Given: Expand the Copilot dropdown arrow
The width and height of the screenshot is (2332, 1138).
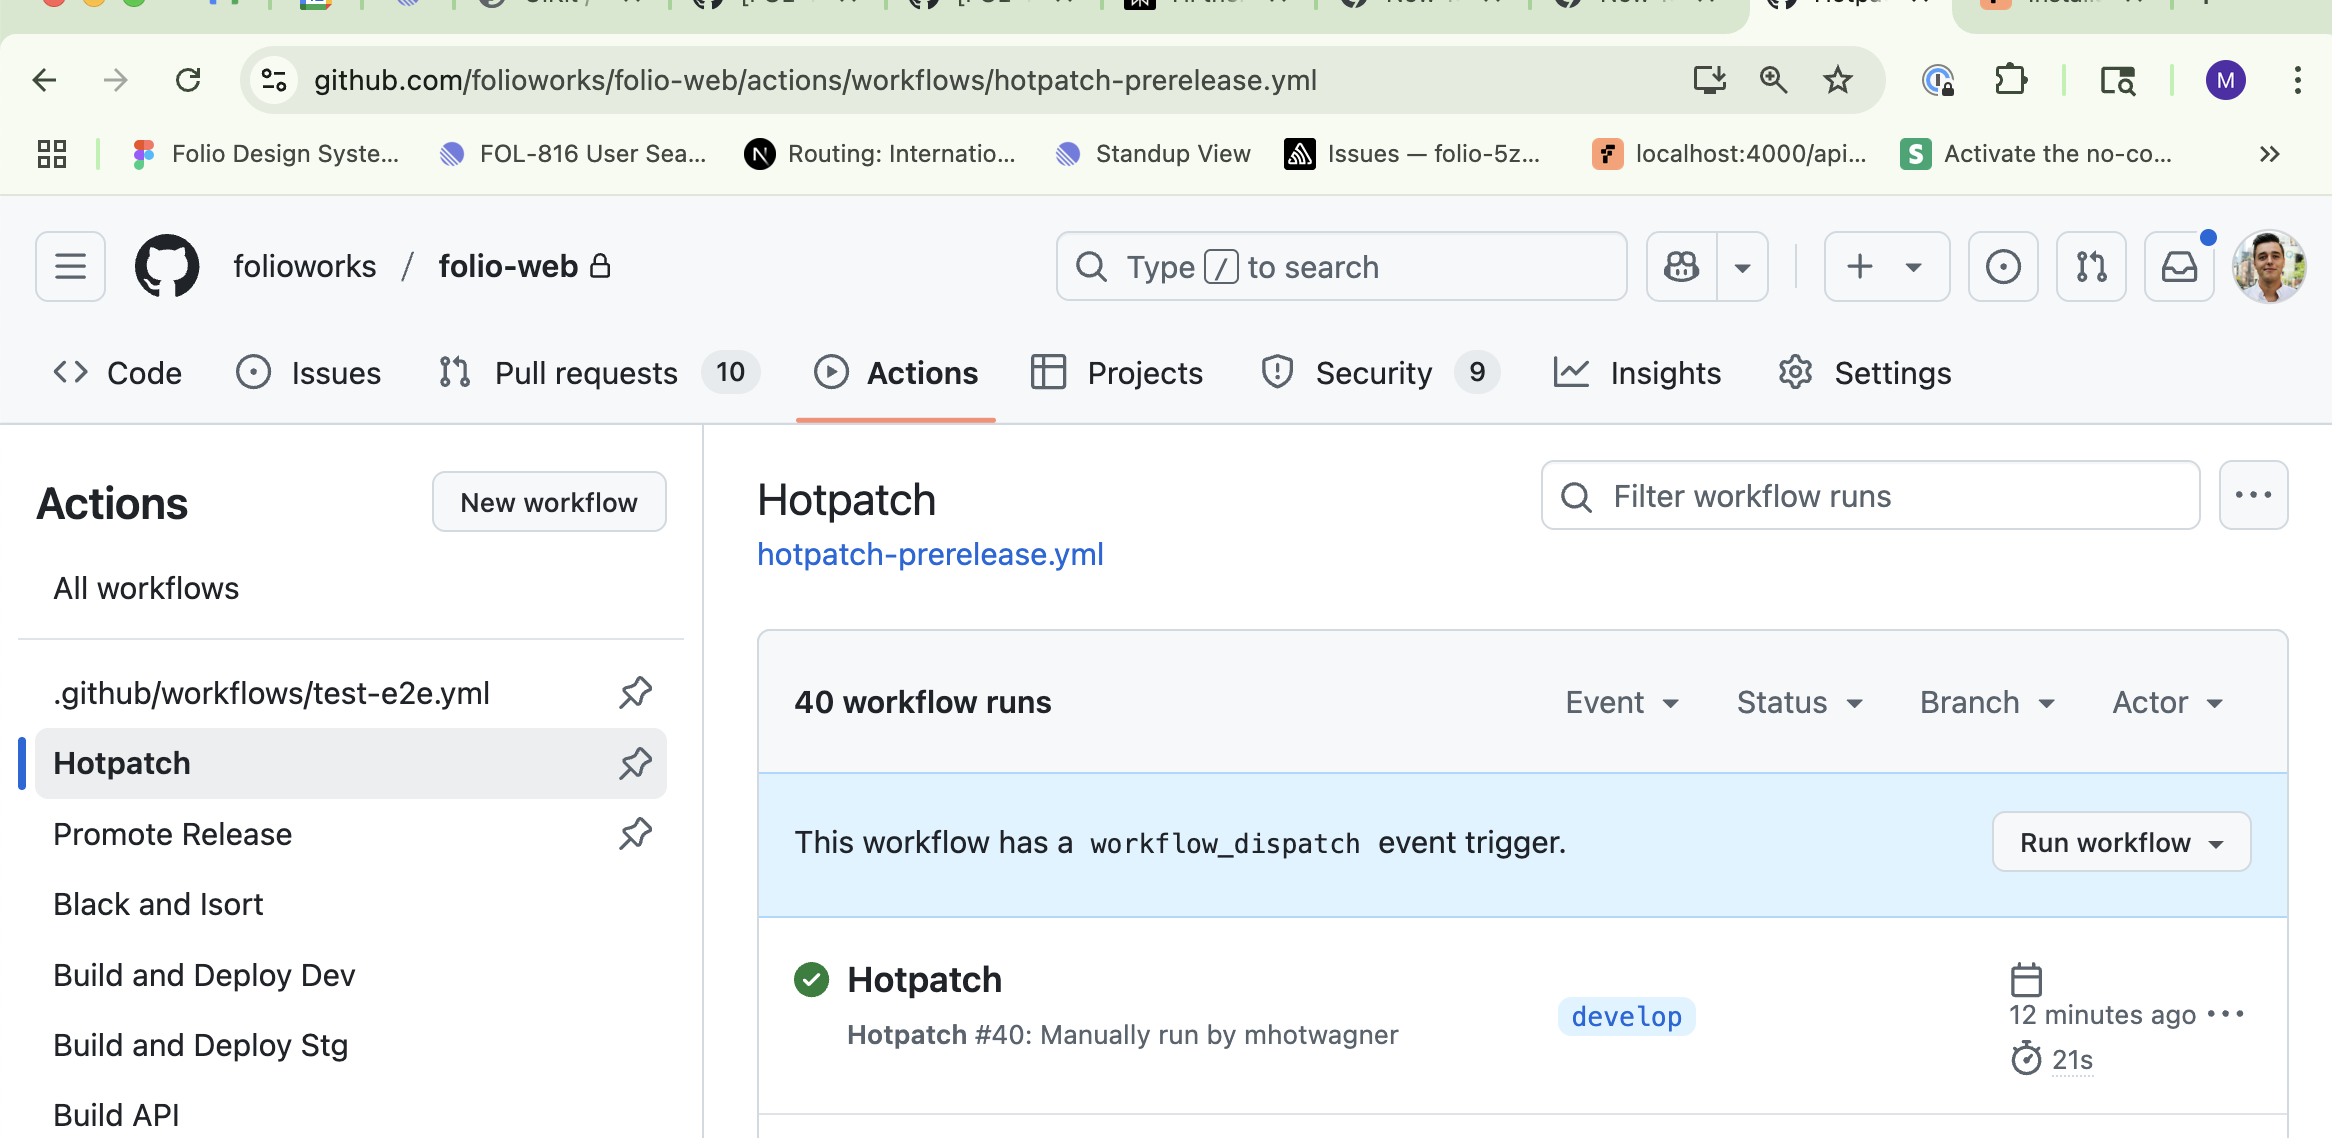Looking at the screenshot, I should pos(1742,266).
